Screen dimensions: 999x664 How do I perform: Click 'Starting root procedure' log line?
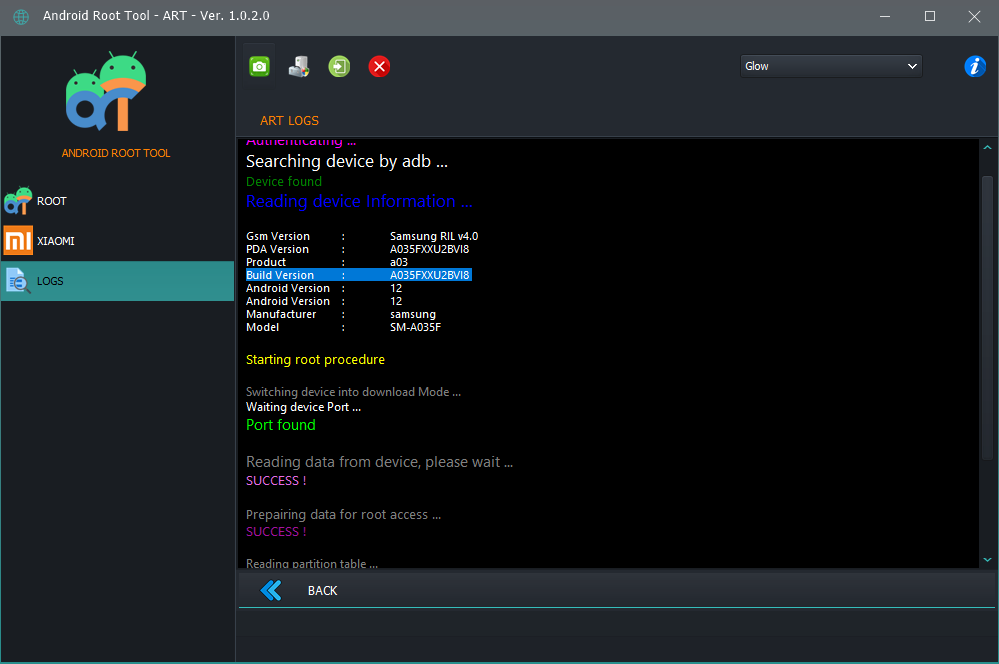point(315,359)
